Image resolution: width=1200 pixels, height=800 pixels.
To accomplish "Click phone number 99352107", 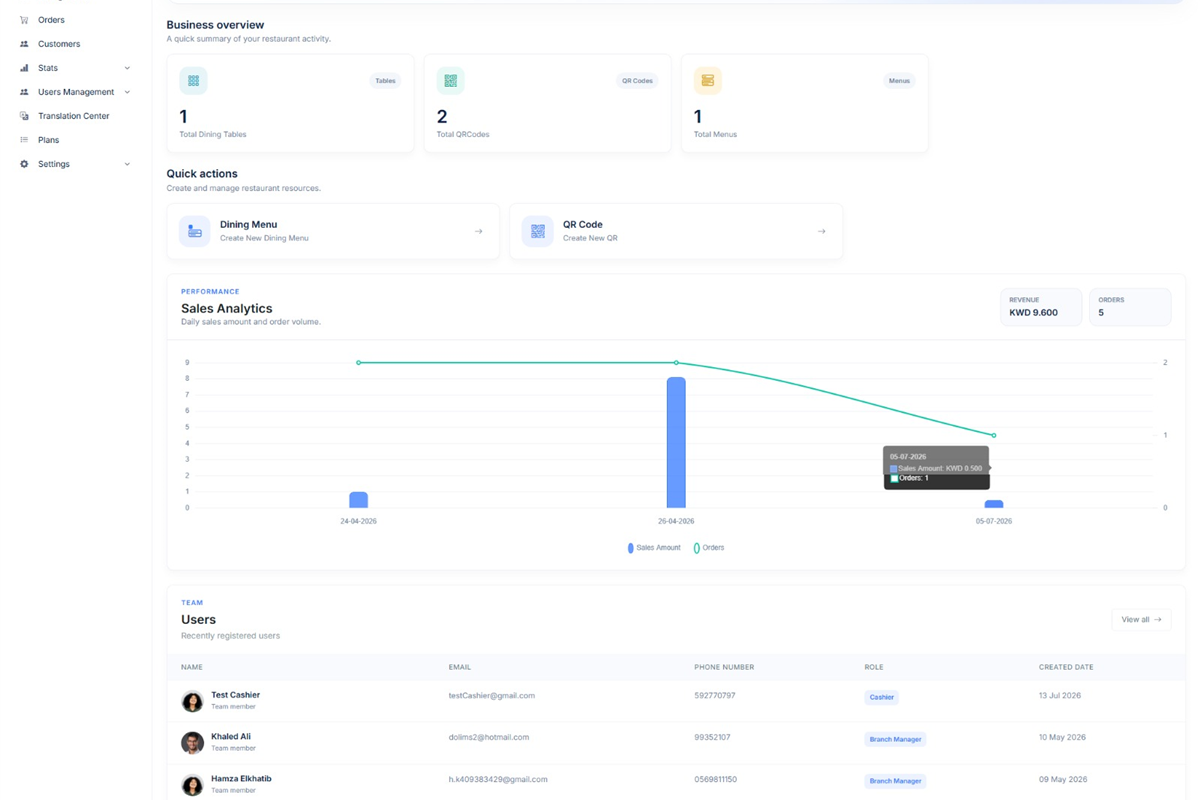I will (712, 738).
